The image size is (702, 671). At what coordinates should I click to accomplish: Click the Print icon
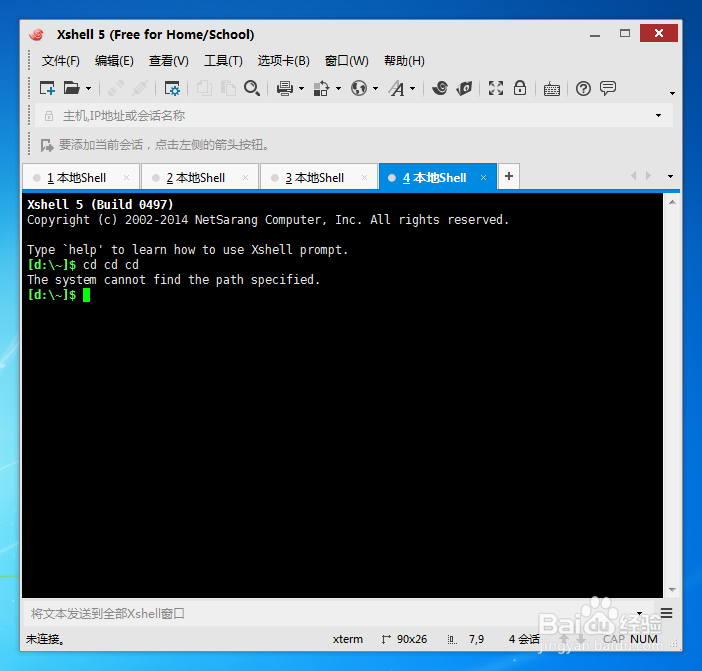[285, 88]
